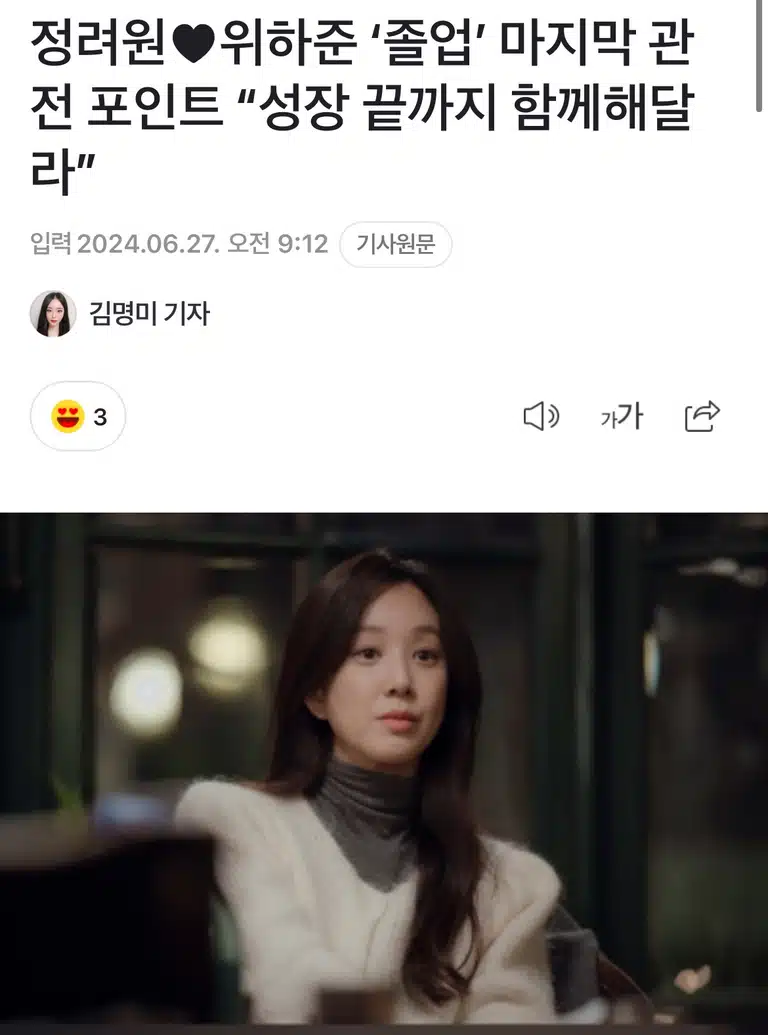Click the quote “성장 끝까지 함께해달 in headline
This screenshot has height=1035, width=768.
463,108
